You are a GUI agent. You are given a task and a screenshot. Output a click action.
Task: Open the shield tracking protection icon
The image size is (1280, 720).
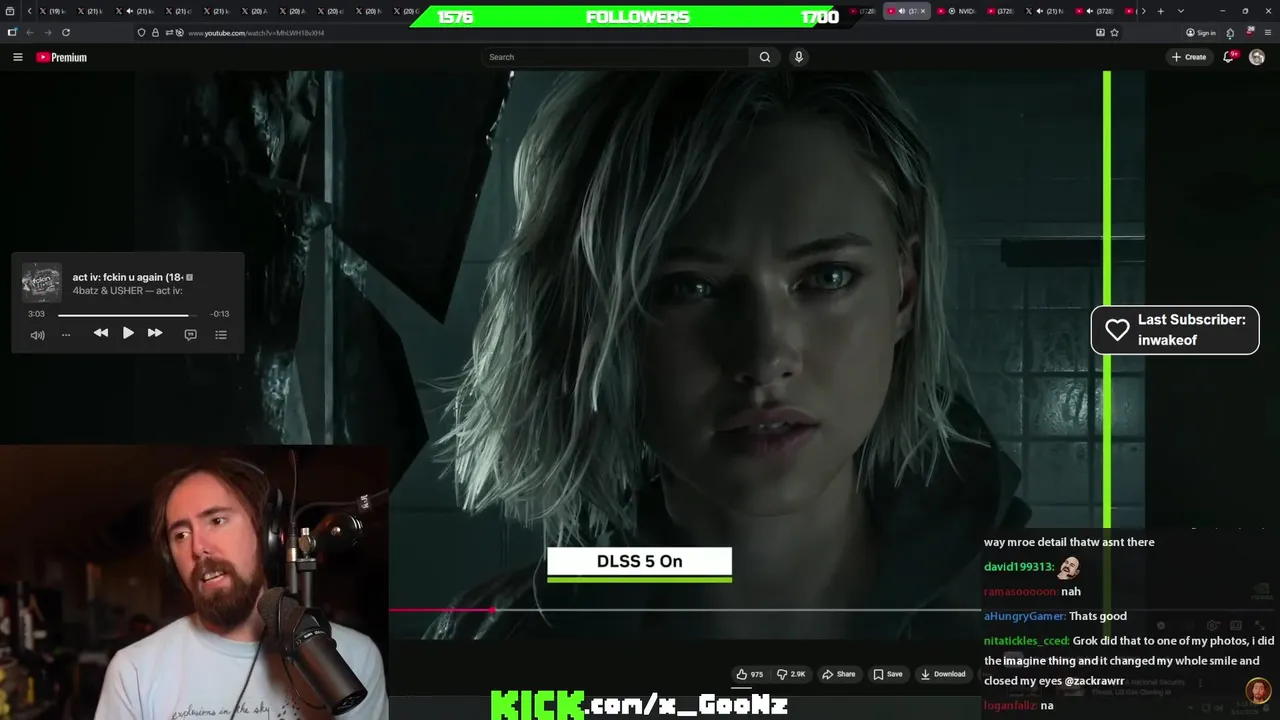point(141,32)
